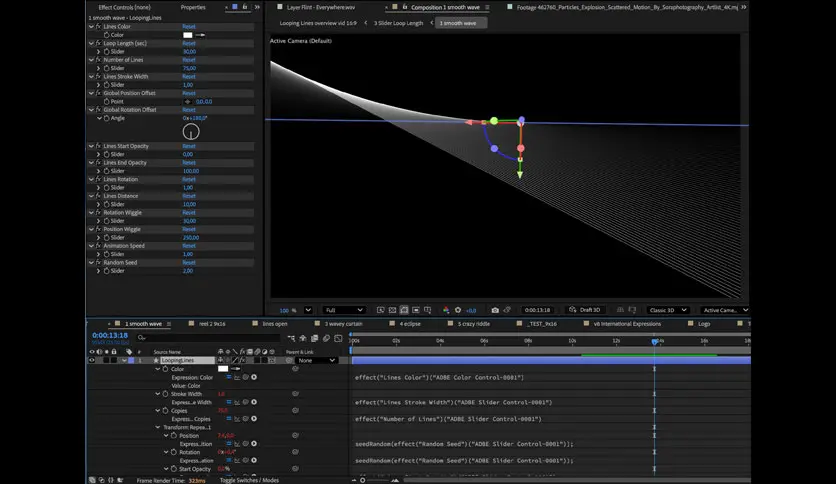The image size is (836, 484).
Task: Enable or disable the Rotation expression
Action: [x=229, y=460]
